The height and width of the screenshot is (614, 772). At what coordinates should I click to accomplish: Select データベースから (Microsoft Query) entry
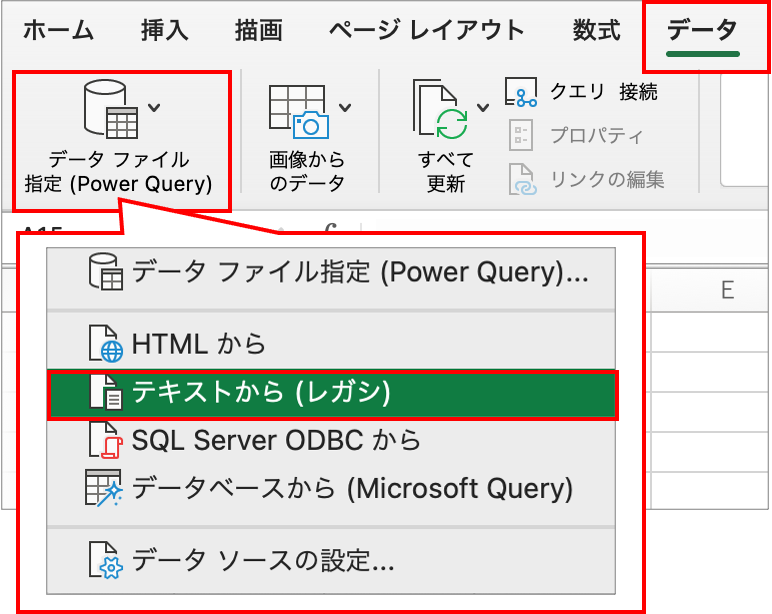pos(331,488)
